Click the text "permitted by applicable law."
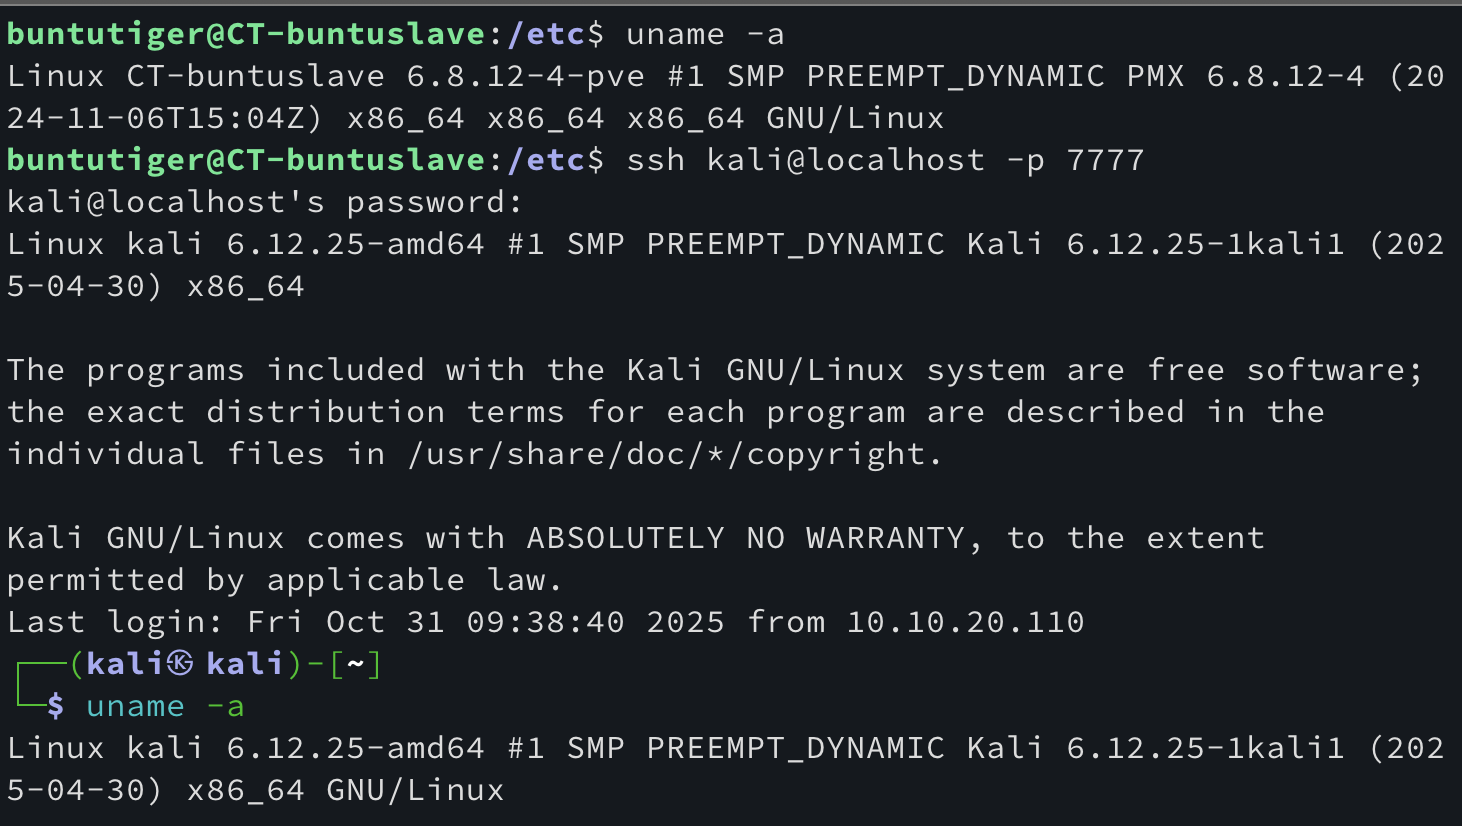This screenshot has height=826, width=1462. (285, 579)
